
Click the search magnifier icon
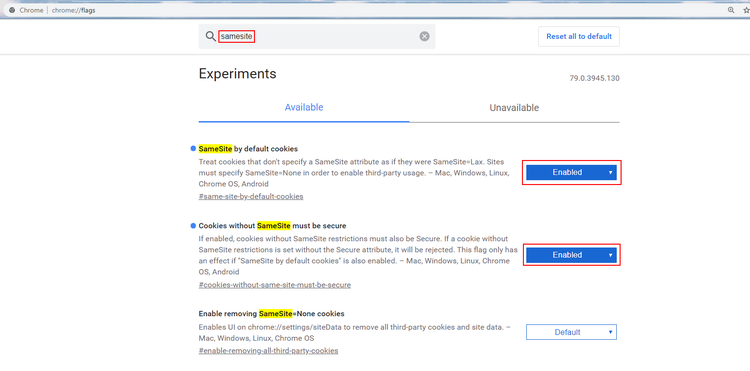click(x=210, y=36)
